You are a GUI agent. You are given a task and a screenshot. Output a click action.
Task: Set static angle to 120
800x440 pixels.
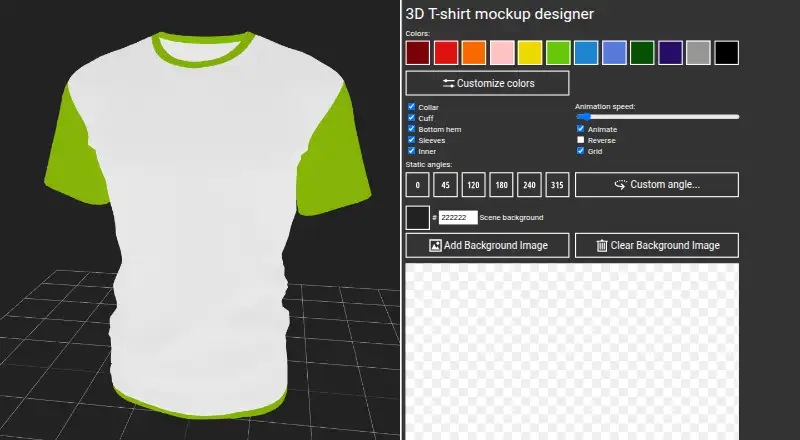473,184
